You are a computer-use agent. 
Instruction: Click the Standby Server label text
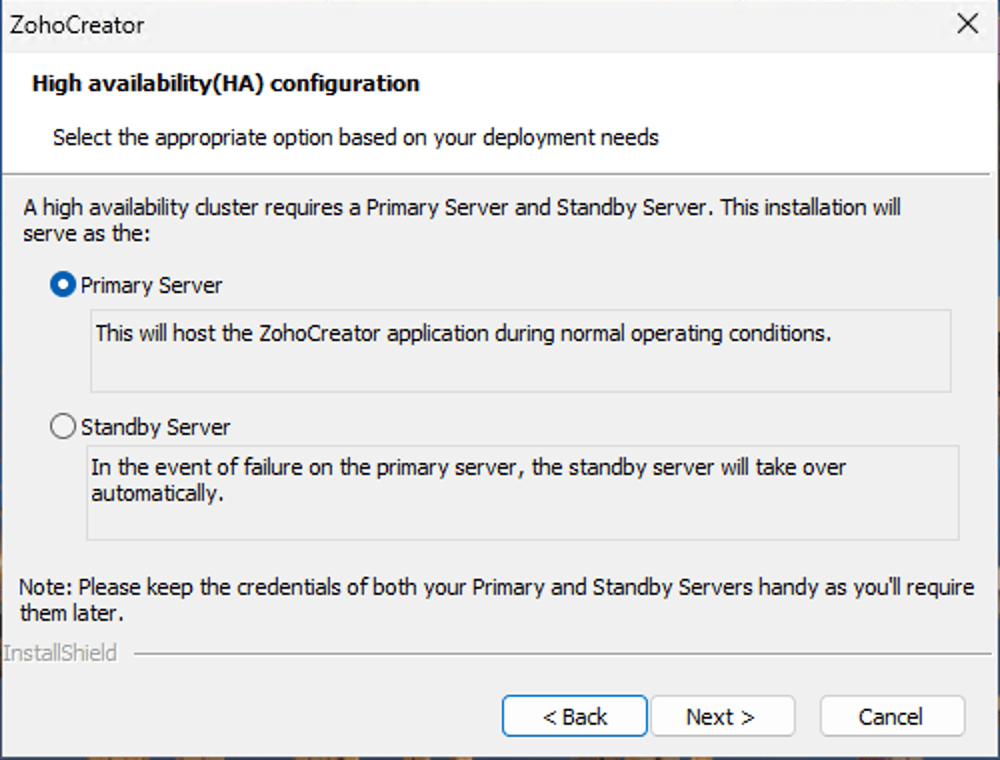[x=156, y=428]
